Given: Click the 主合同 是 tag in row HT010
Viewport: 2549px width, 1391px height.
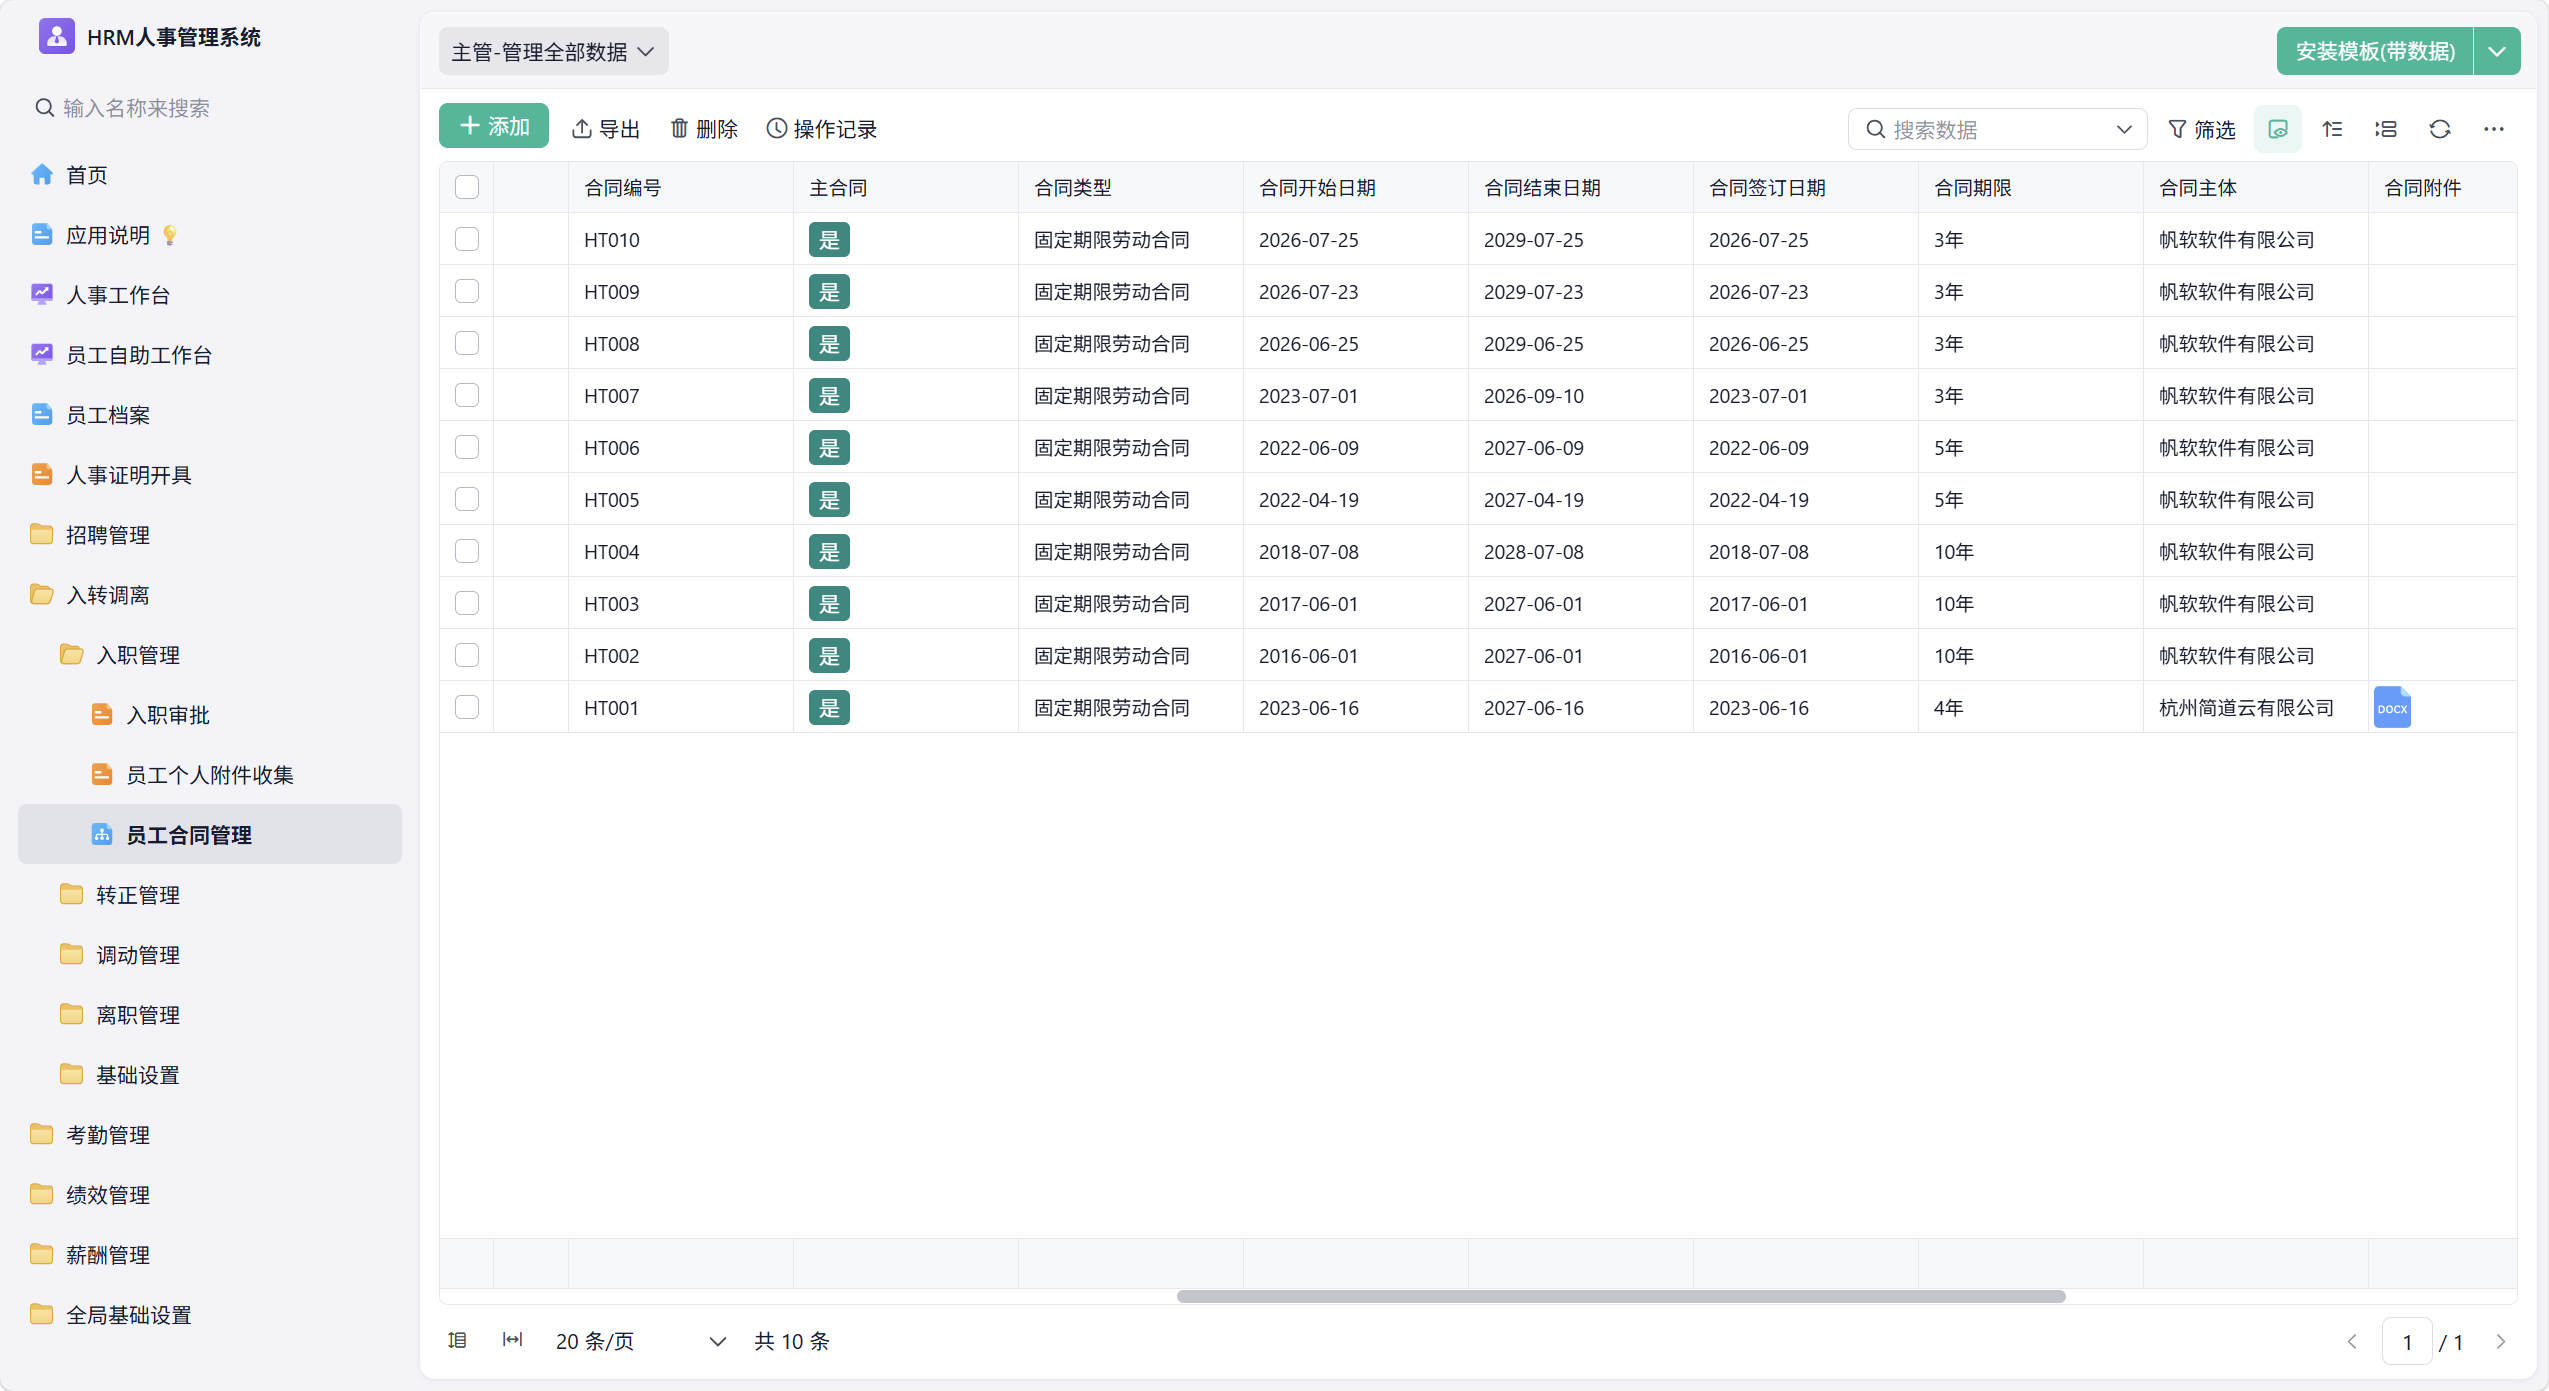Looking at the screenshot, I should (829, 240).
